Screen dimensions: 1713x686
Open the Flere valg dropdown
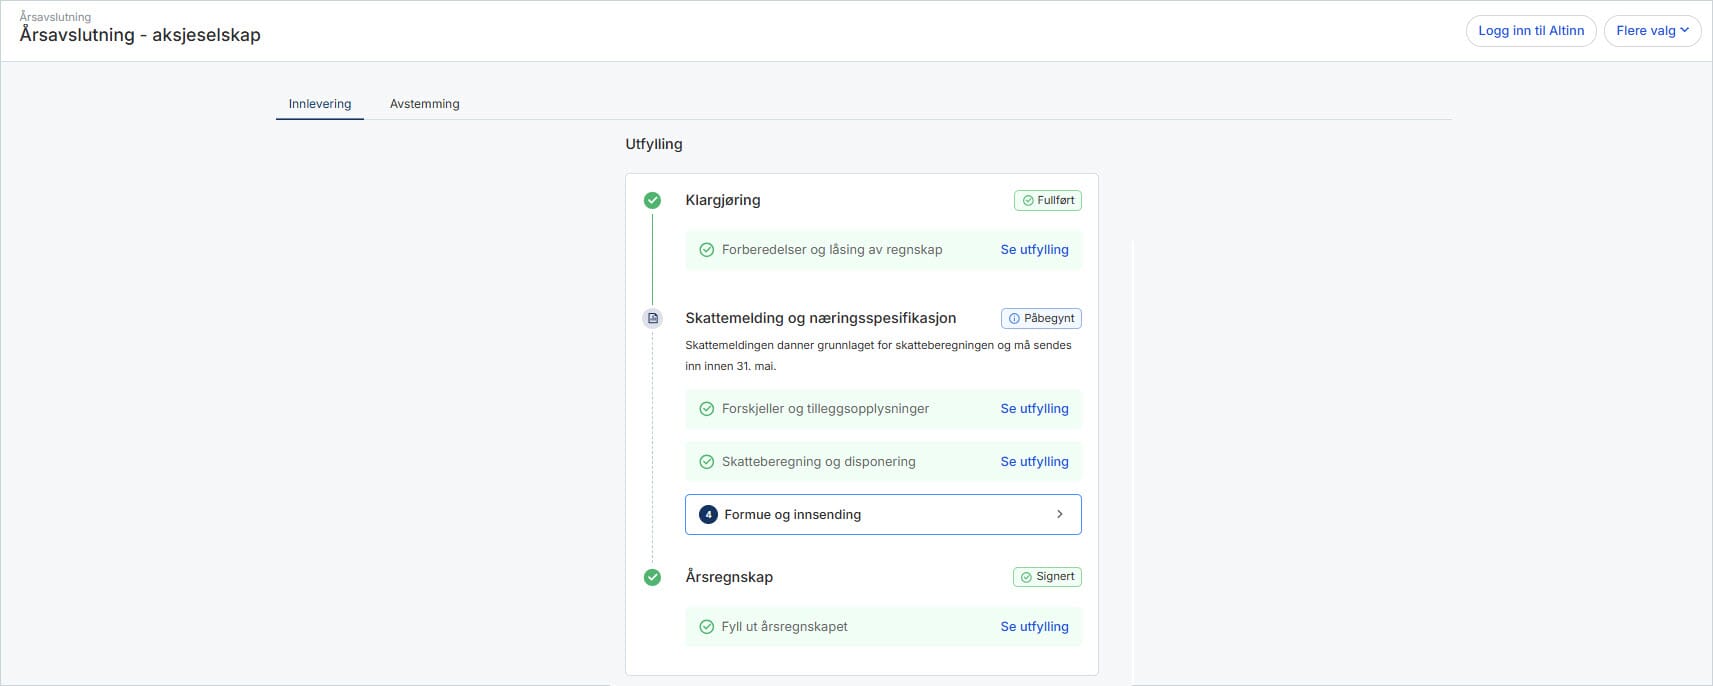coord(1652,31)
